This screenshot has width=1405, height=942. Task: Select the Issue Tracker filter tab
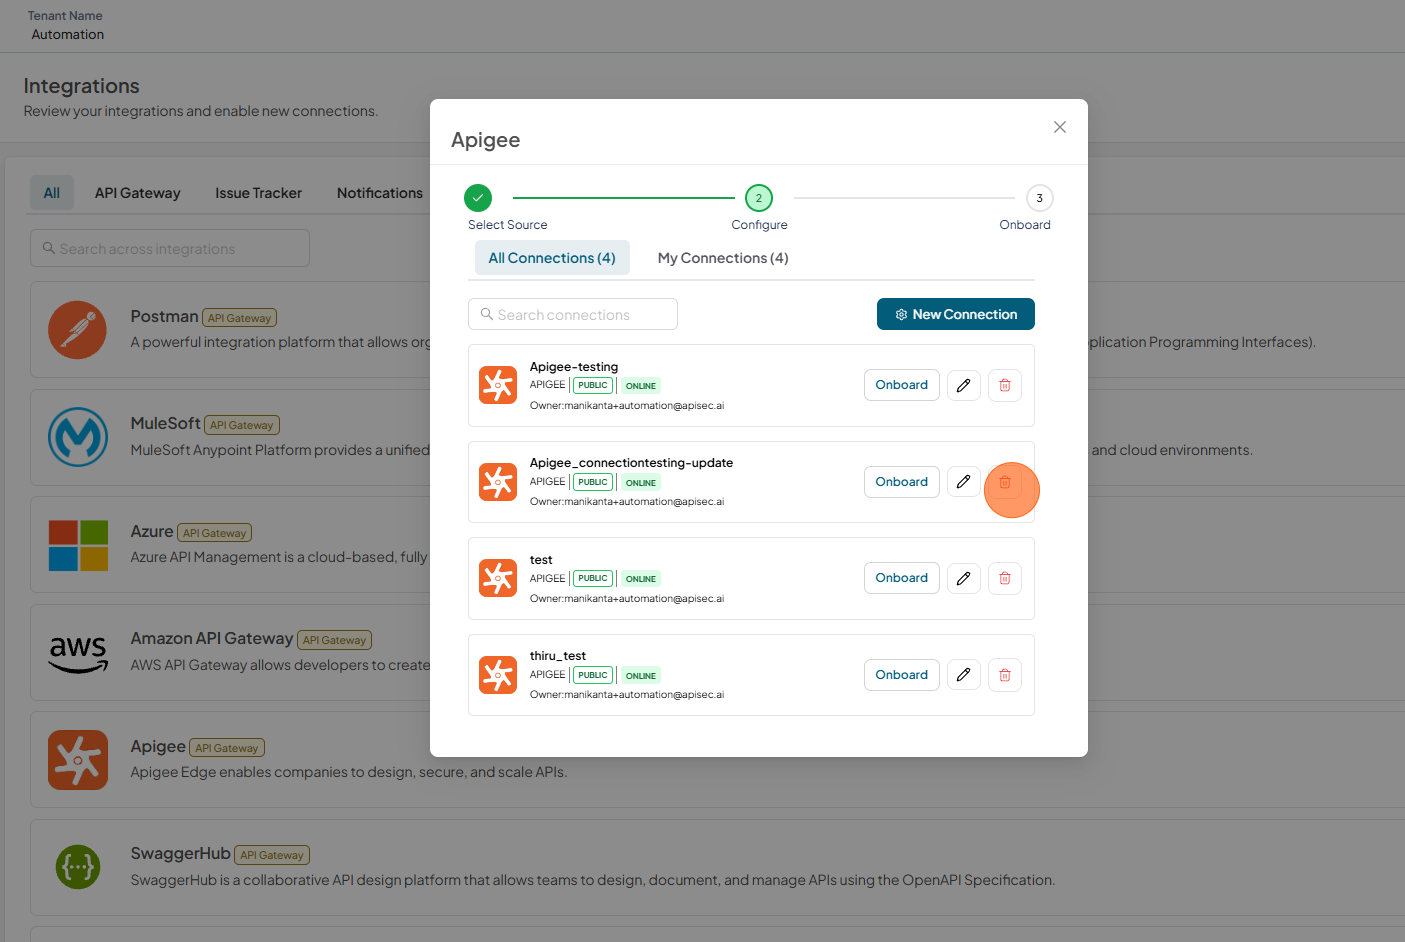point(258,193)
